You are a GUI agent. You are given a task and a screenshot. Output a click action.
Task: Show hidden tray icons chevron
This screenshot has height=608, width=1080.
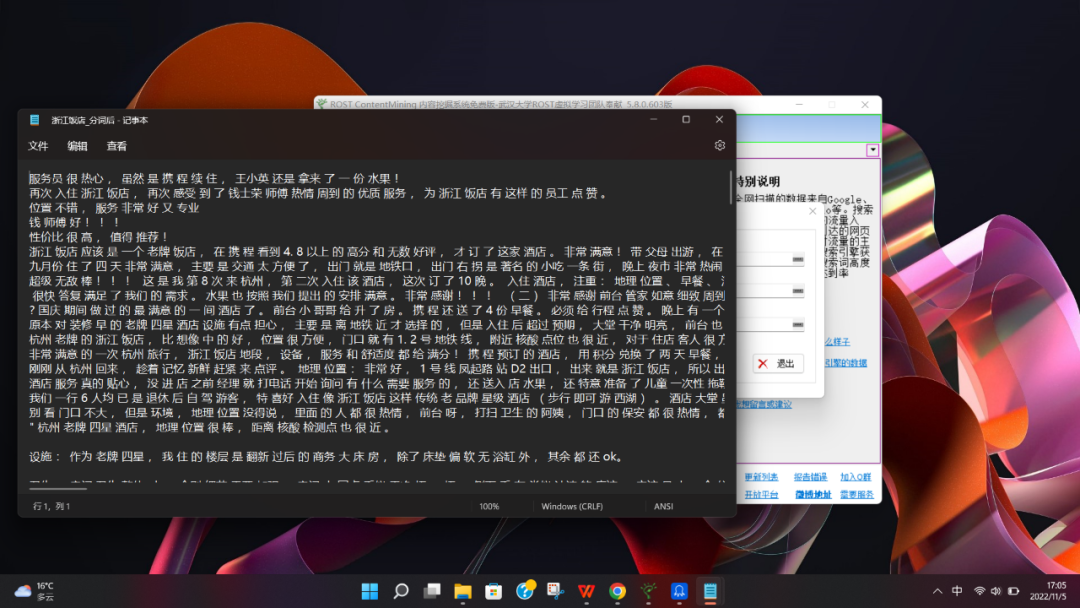point(937,591)
